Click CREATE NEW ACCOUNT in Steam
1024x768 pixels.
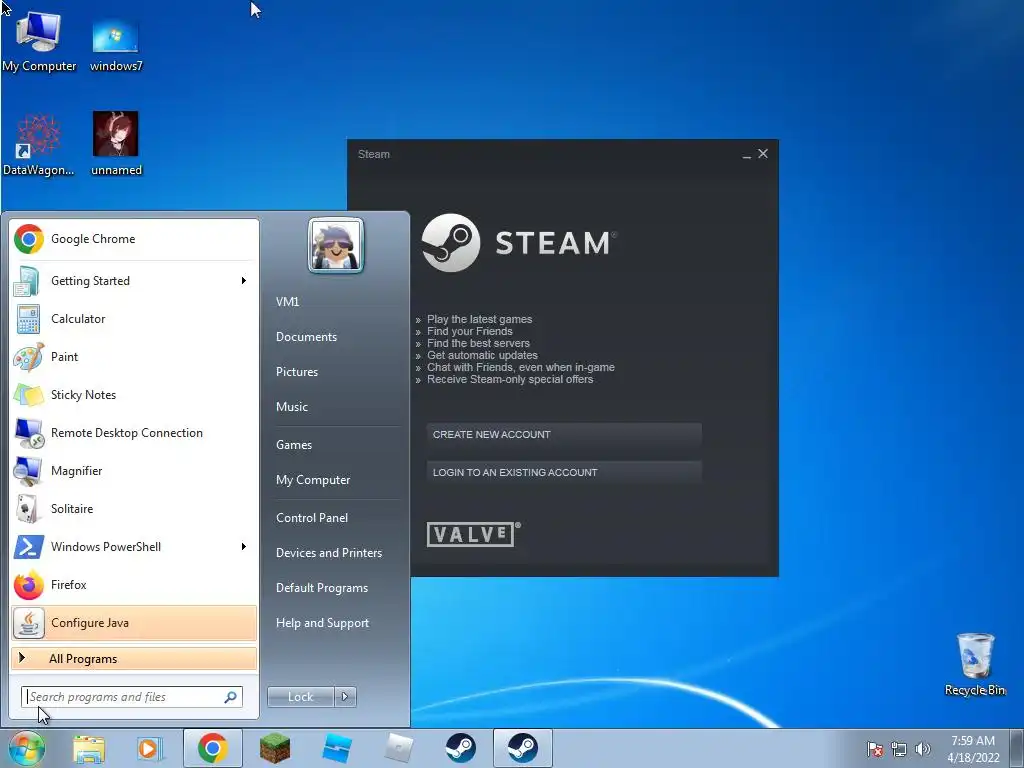pos(564,435)
